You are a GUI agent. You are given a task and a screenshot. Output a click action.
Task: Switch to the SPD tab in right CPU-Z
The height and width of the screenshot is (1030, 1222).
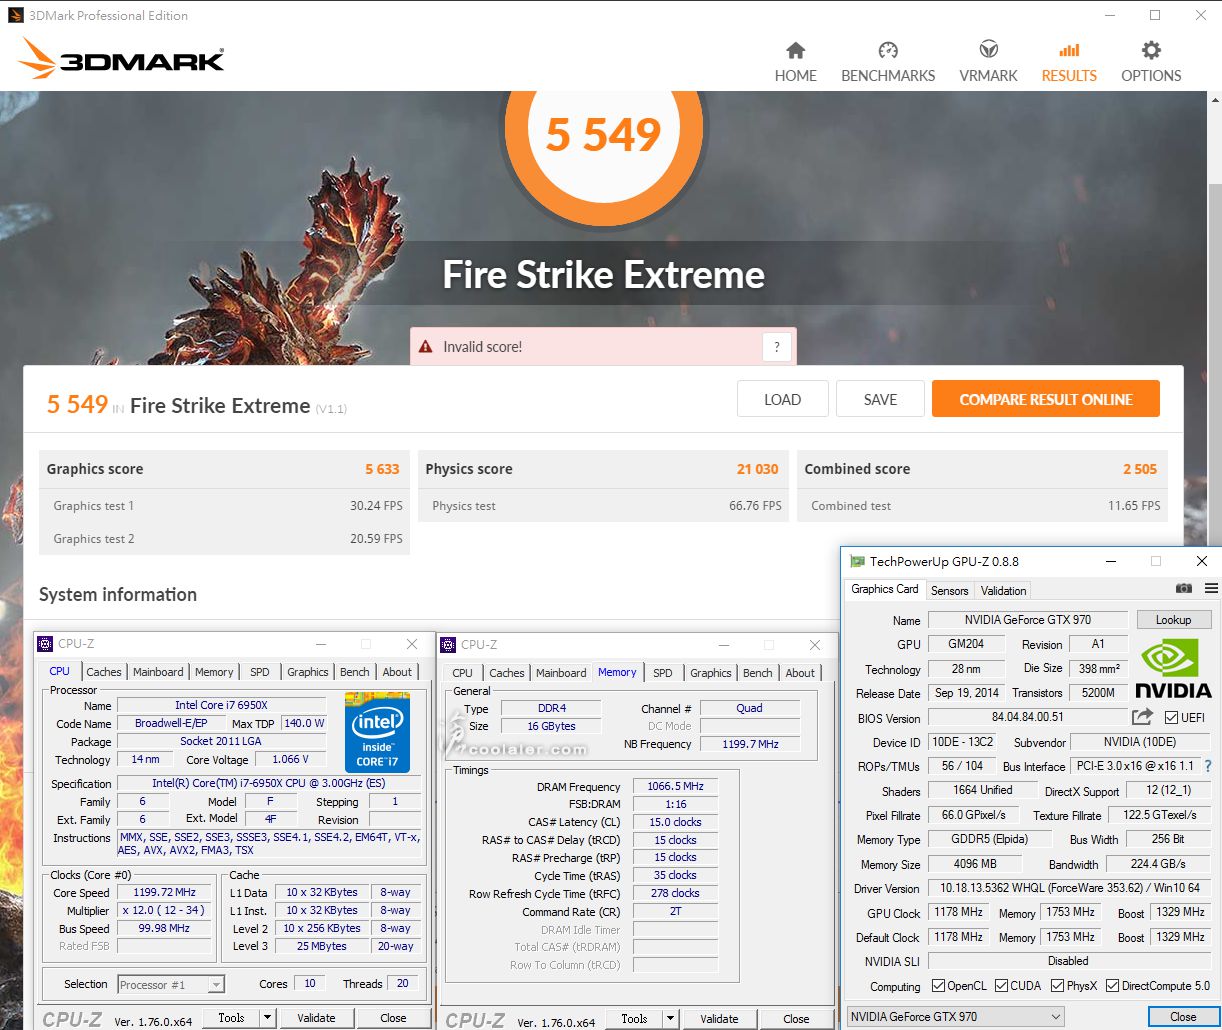(x=662, y=673)
